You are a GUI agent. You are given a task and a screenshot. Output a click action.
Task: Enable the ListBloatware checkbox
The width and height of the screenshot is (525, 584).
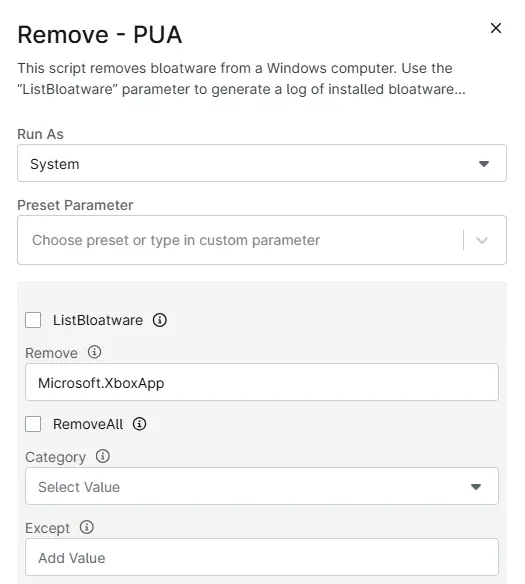click(x=33, y=320)
